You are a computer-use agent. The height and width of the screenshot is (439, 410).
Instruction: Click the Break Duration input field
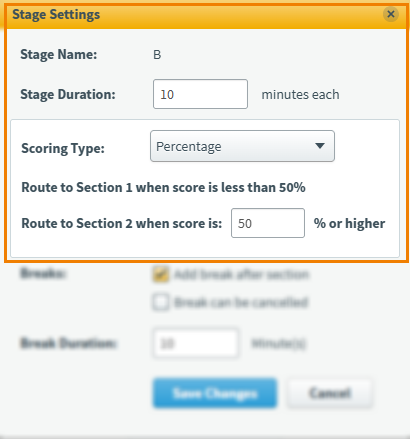point(196,343)
